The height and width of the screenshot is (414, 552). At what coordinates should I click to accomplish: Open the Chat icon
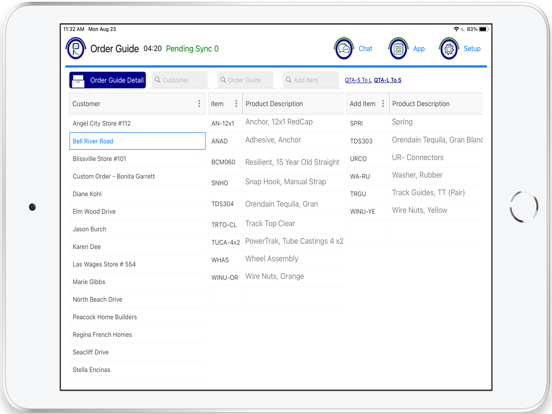click(344, 49)
